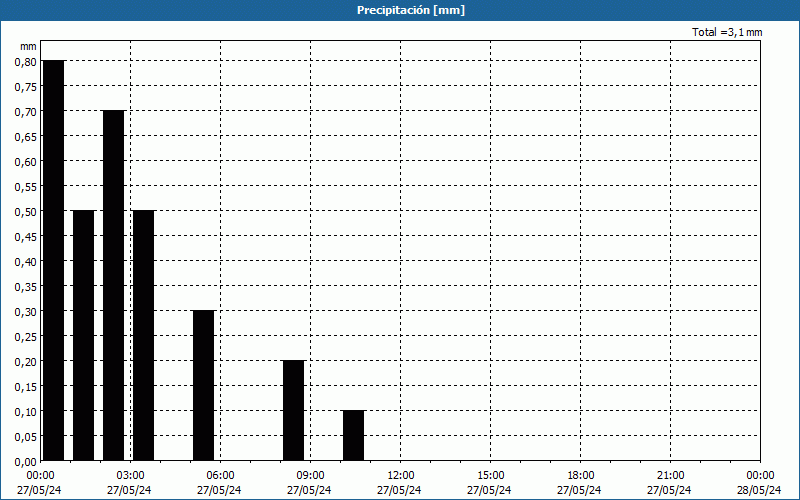This screenshot has width=800, height=500.
Task: Click the mm unit label above the y-axis
Action: pos(28,46)
